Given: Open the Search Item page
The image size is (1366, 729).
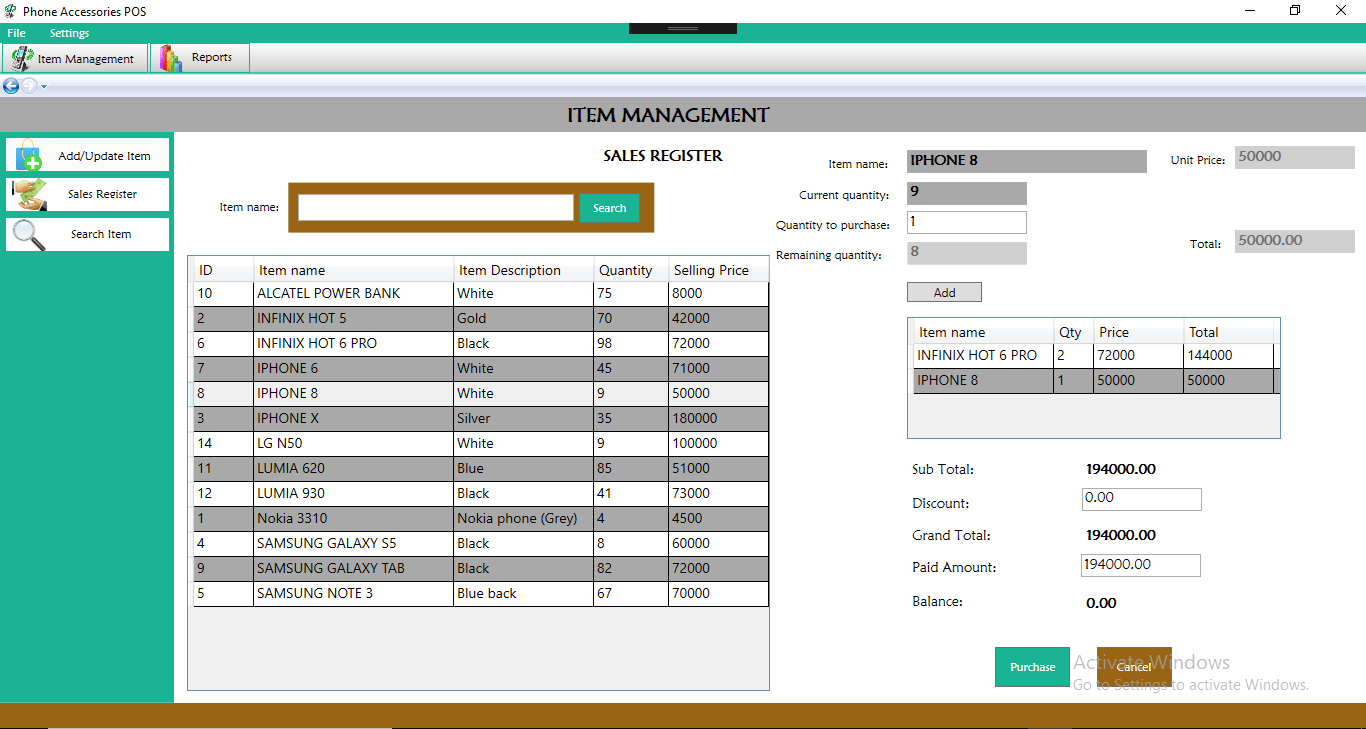Looking at the screenshot, I should (x=88, y=234).
